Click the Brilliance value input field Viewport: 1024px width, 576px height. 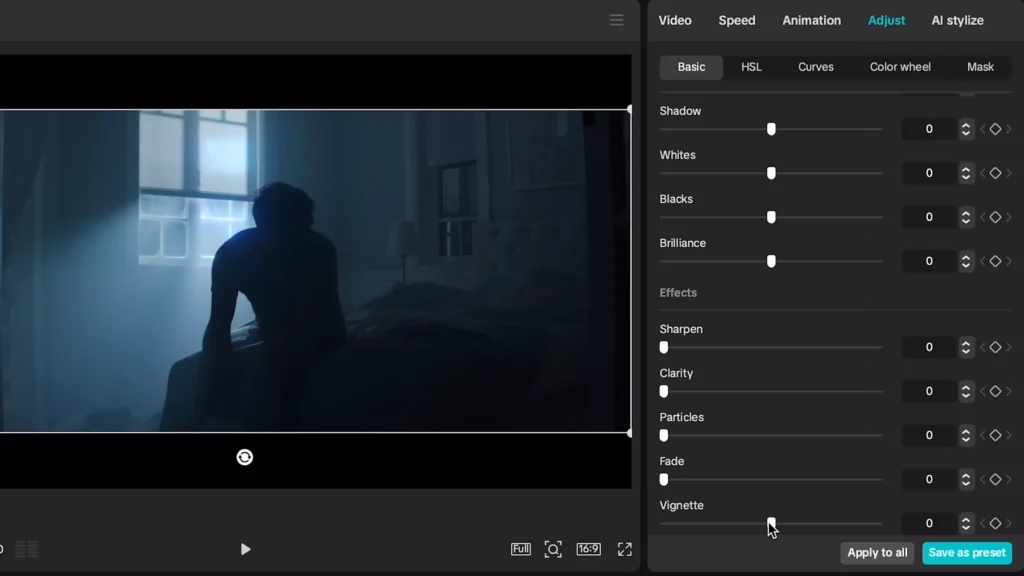coord(930,261)
